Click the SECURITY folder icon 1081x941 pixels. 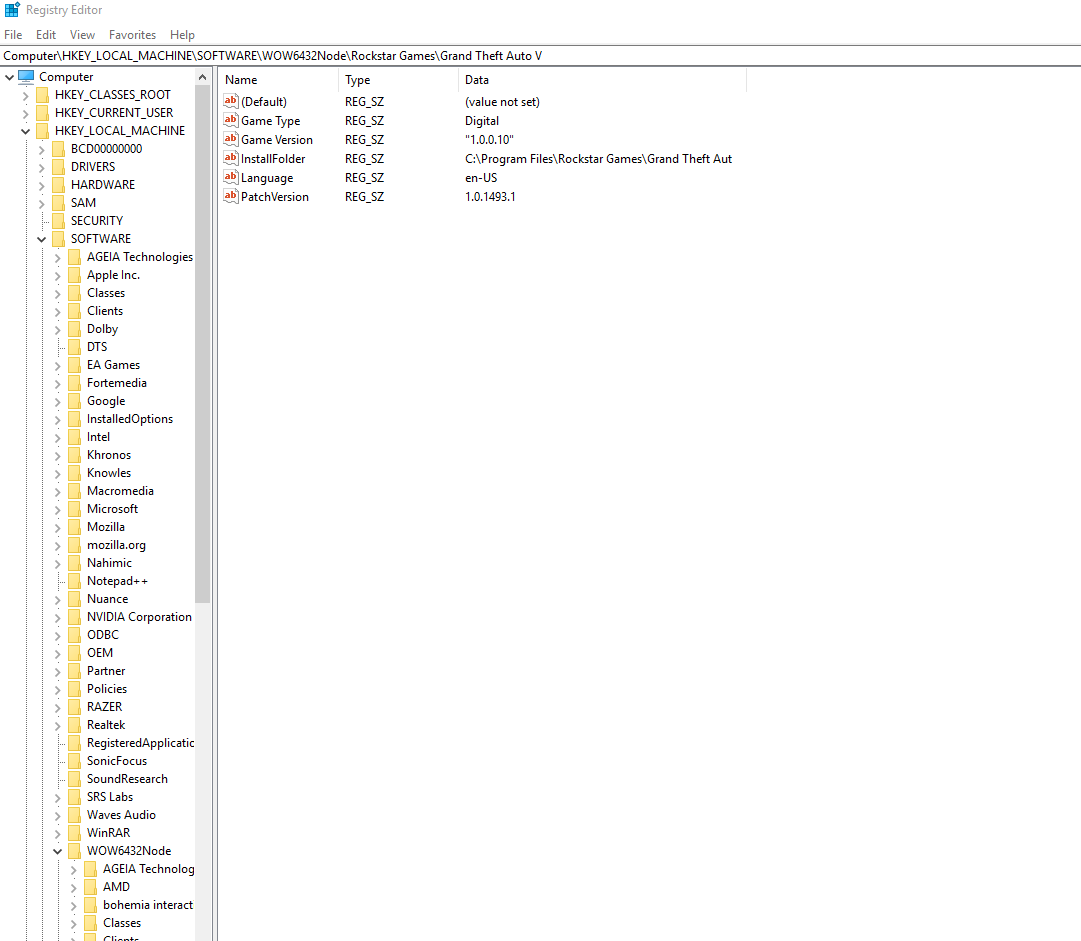pyautogui.click(x=59, y=221)
